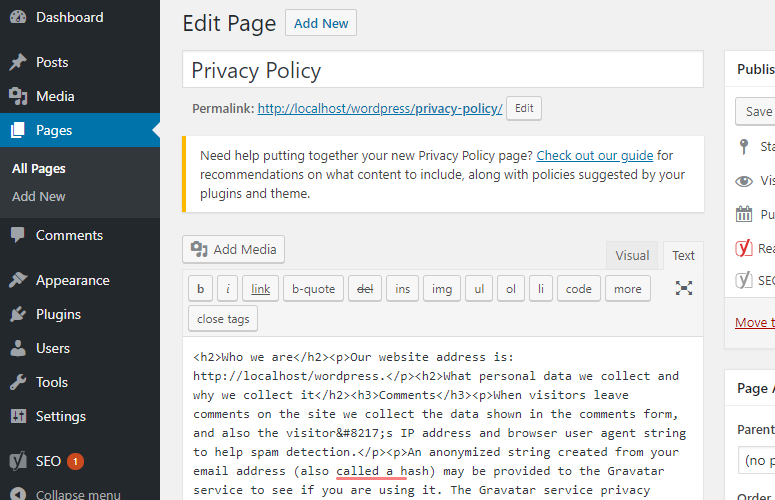This screenshot has height=500, width=775.
Task: Click inside the HTML text editor area
Action: 443,418
